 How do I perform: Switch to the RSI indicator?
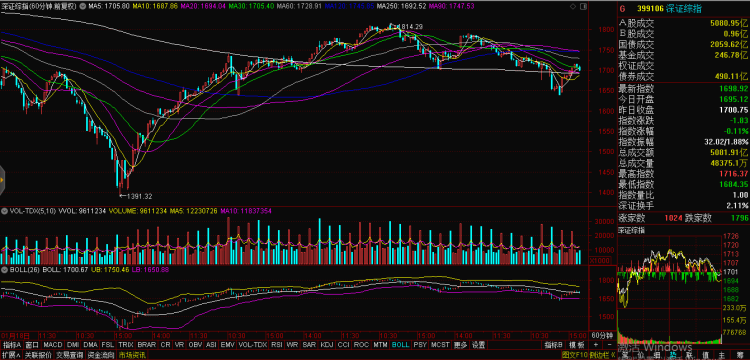tap(276, 345)
